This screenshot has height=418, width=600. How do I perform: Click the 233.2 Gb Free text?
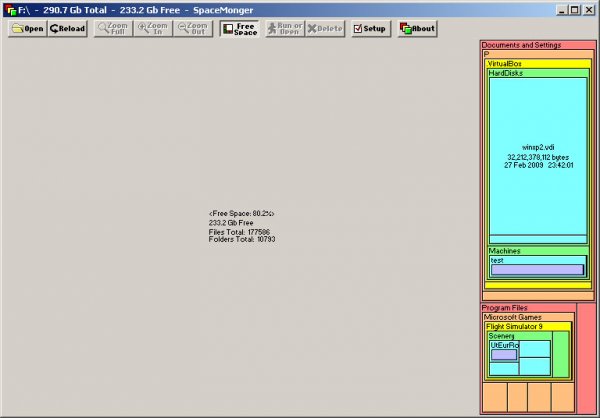click(231, 223)
